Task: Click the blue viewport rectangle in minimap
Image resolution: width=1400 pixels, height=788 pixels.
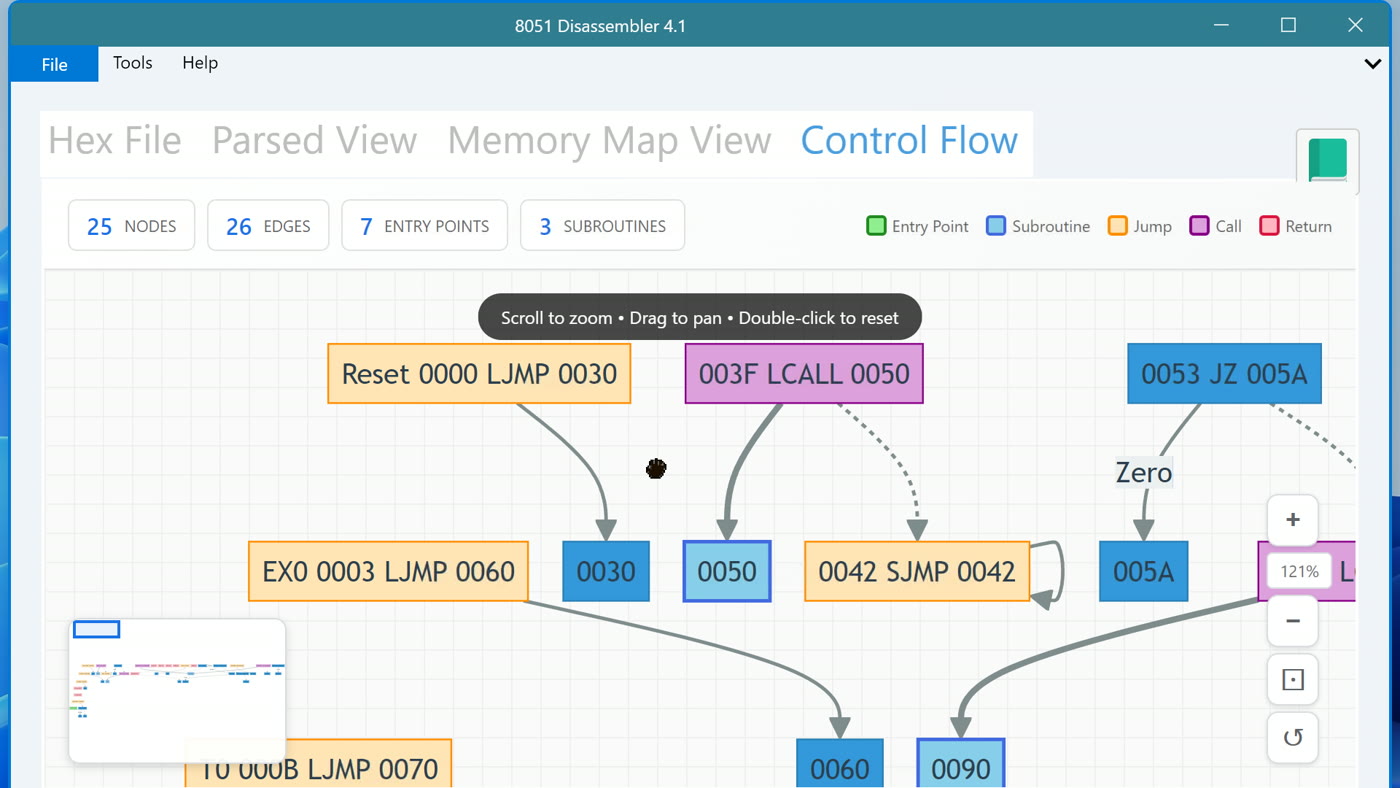Action: pos(97,629)
